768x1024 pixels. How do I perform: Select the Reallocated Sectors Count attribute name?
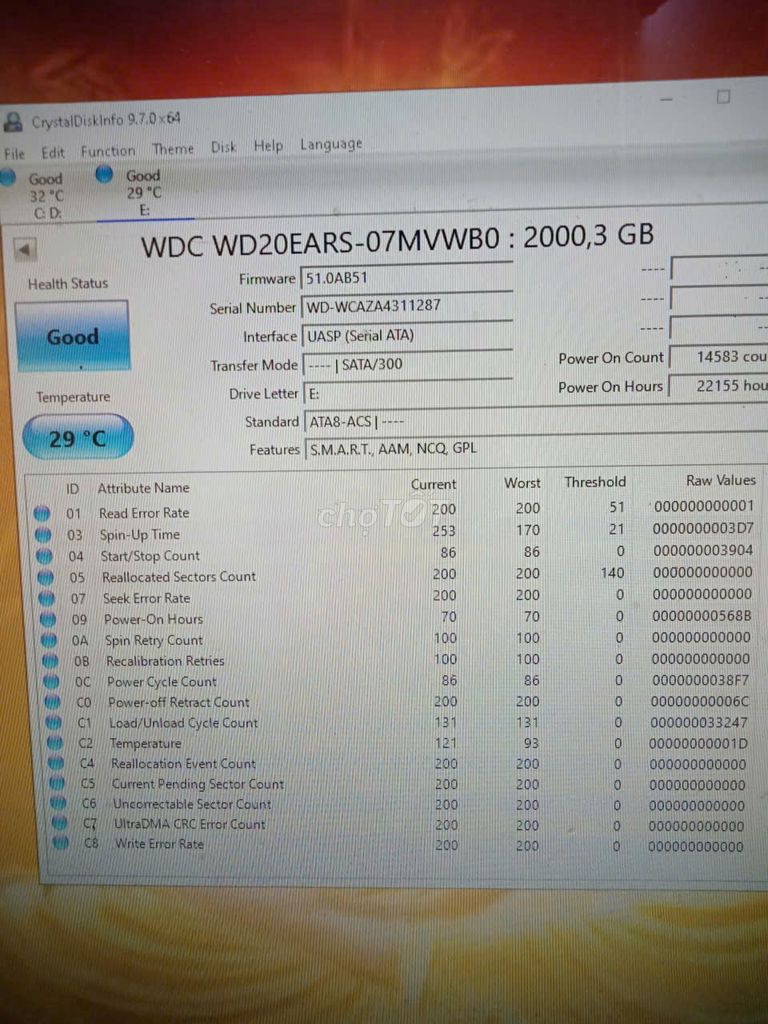[179, 577]
